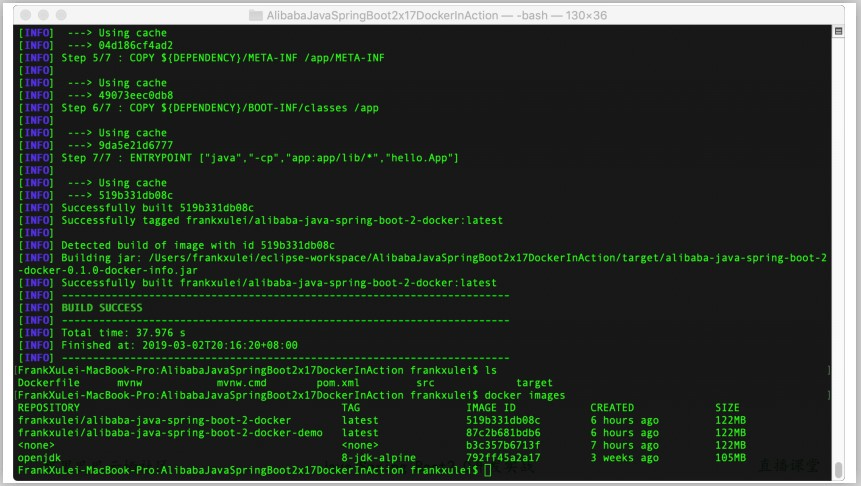Click 'Detected build of image with id' line
The height and width of the screenshot is (486, 861).
pyautogui.click(x=198, y=245)
